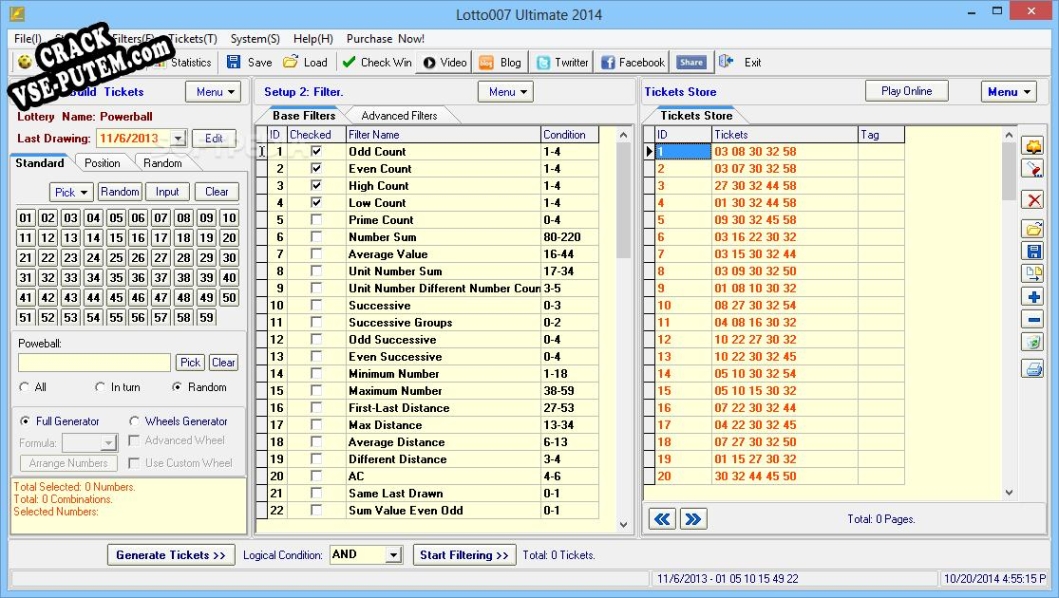Viewport: 1059px width, 598px height.
Task: Select number 25 in the number grid
Action: coord(116,257)
